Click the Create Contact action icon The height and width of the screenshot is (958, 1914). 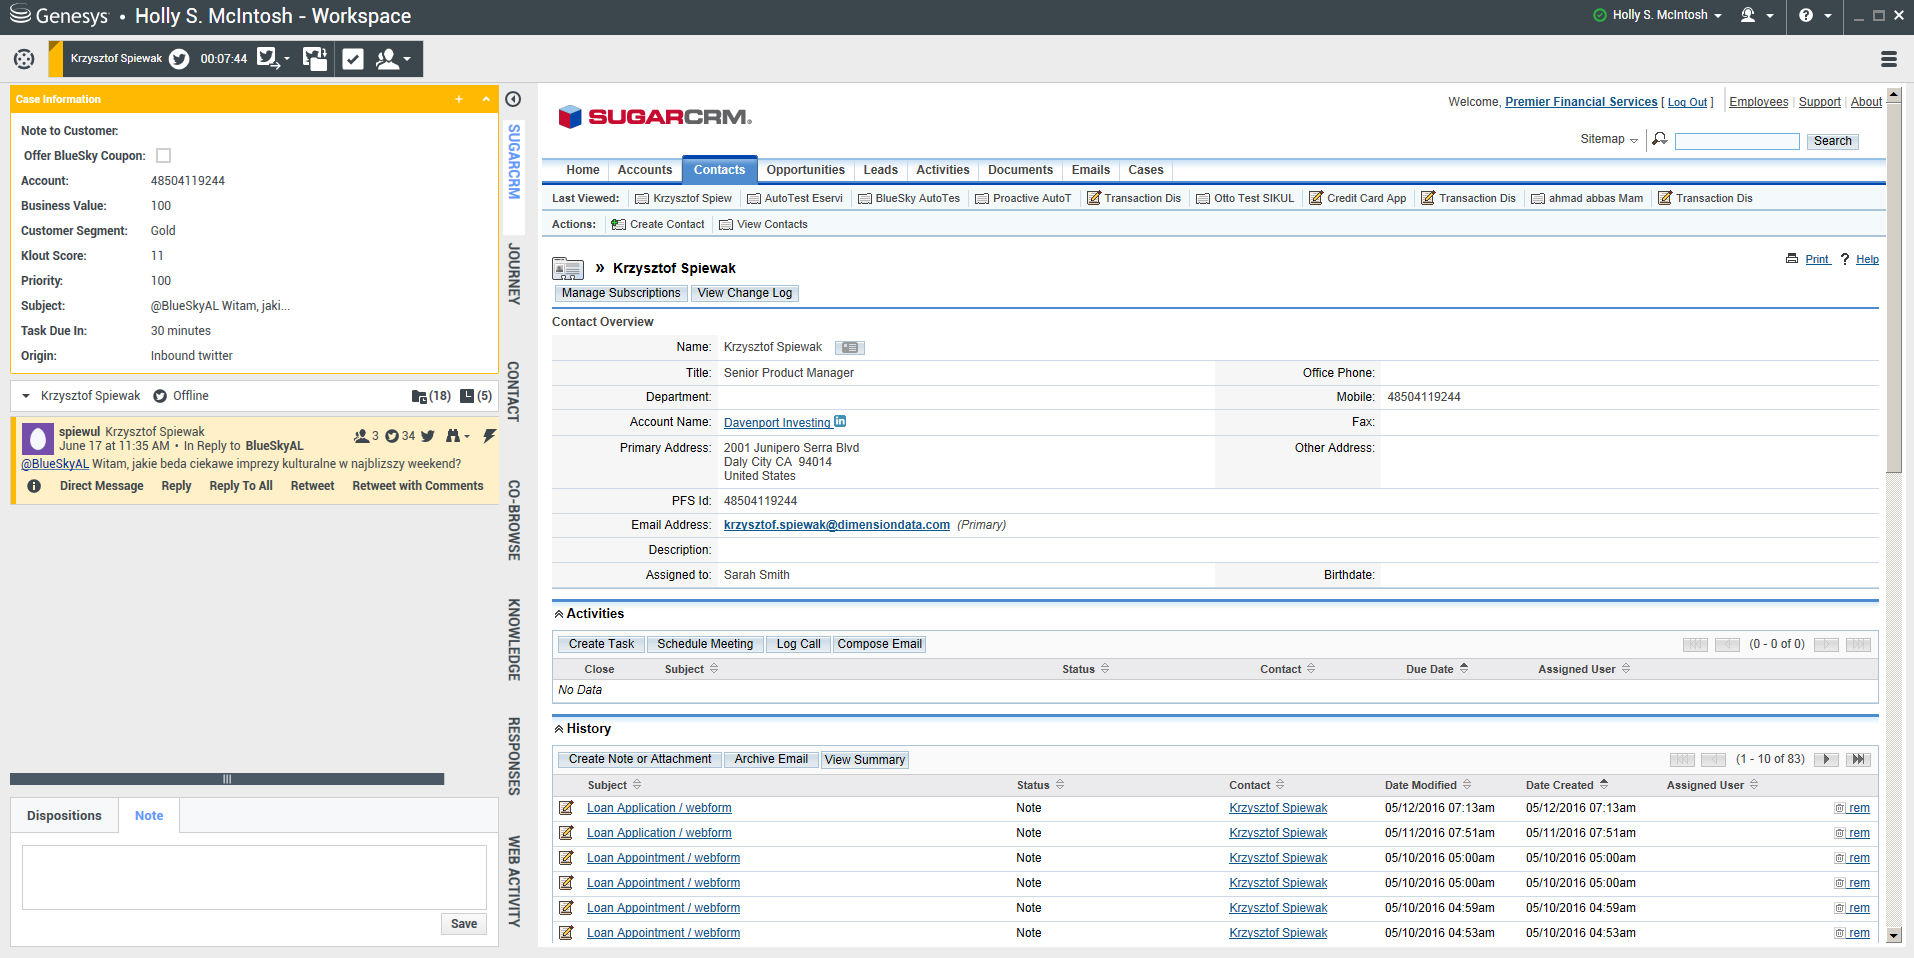(x=618, y=224)
